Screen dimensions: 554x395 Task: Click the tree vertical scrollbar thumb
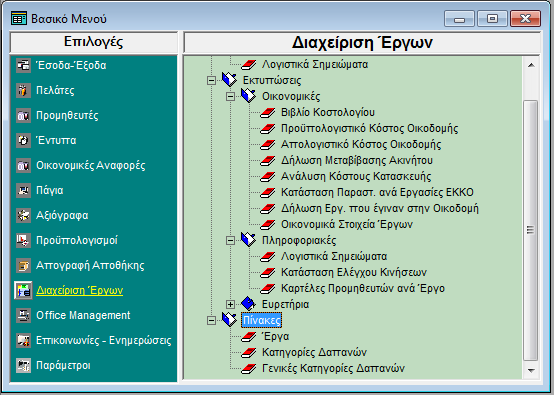[531, 230]
